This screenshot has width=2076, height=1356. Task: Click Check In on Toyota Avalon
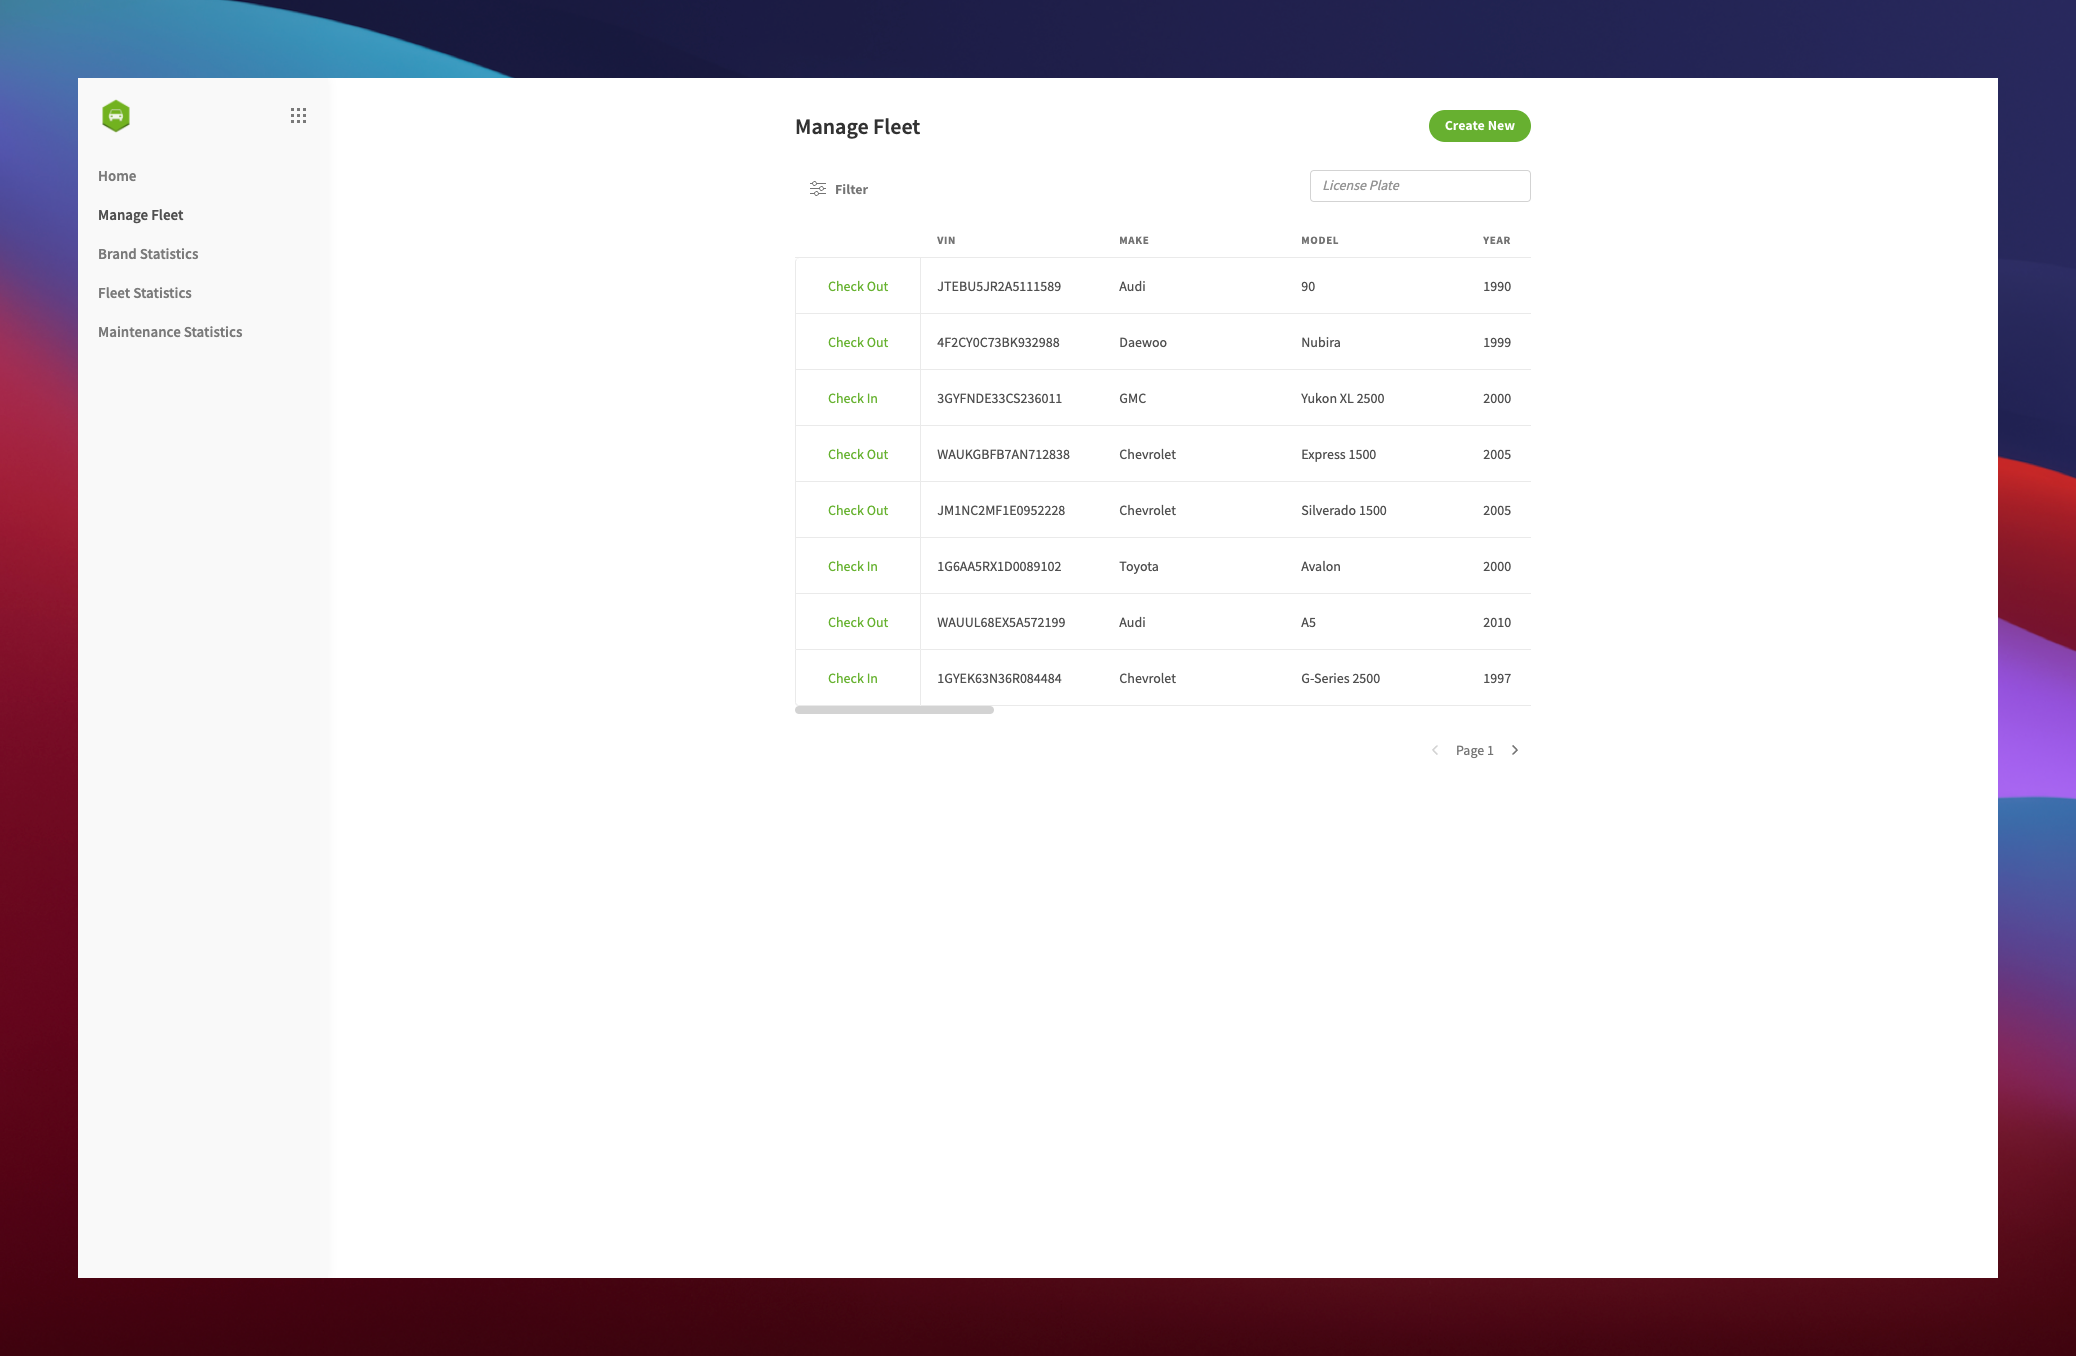[852, 564]
